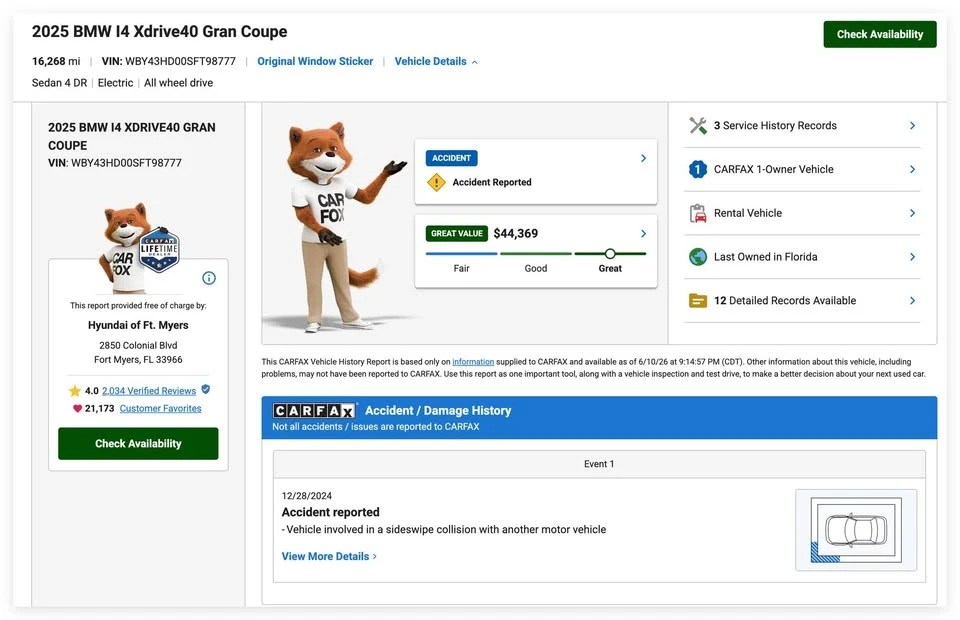Screen dimensions: 960x620
Task: Open View More Details link
Action: (x=329, y=556)
